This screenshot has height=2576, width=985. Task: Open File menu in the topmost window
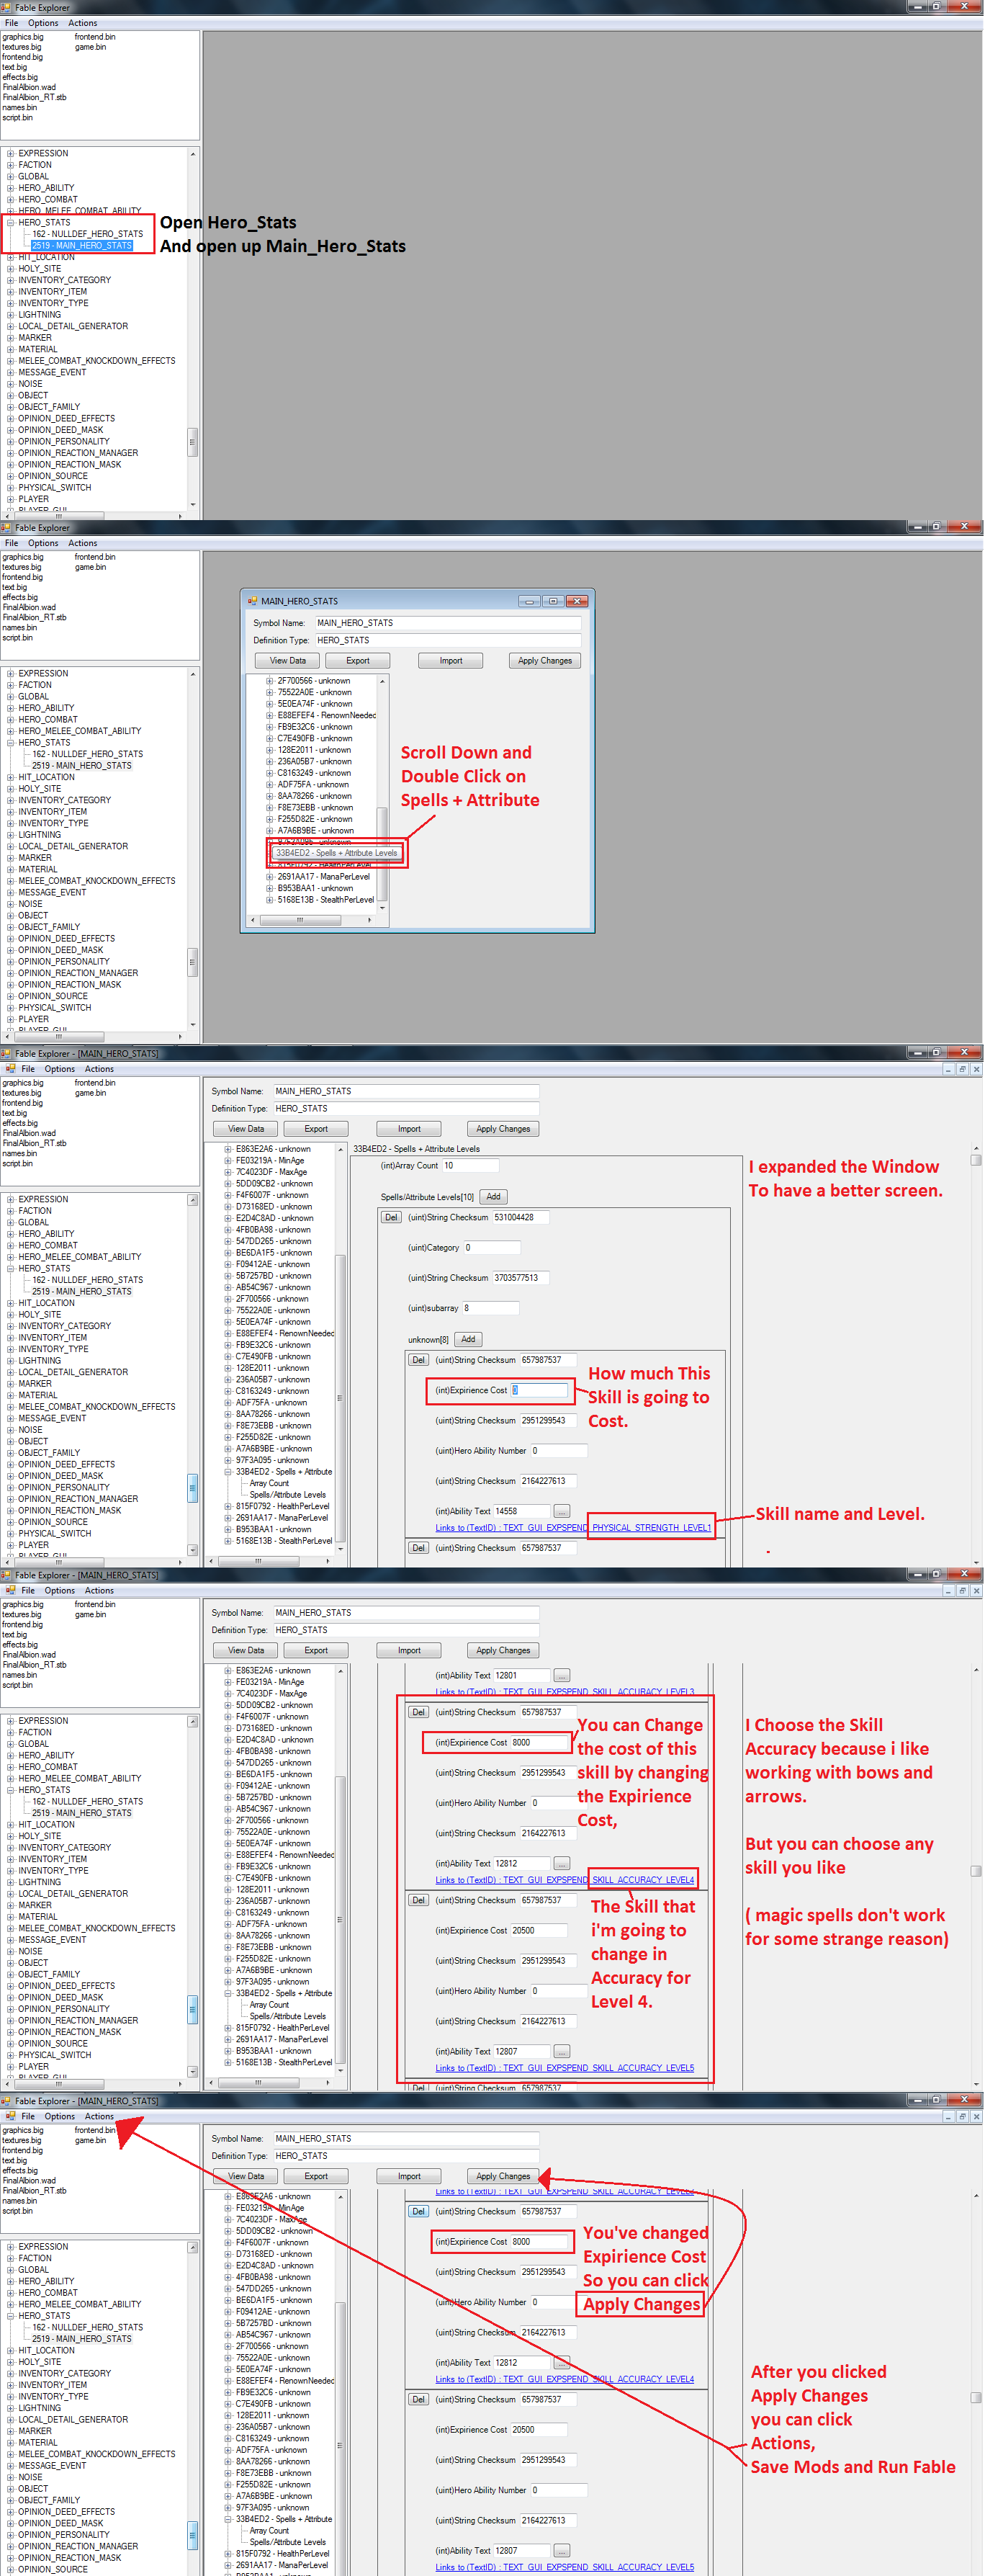click(11, 23)
